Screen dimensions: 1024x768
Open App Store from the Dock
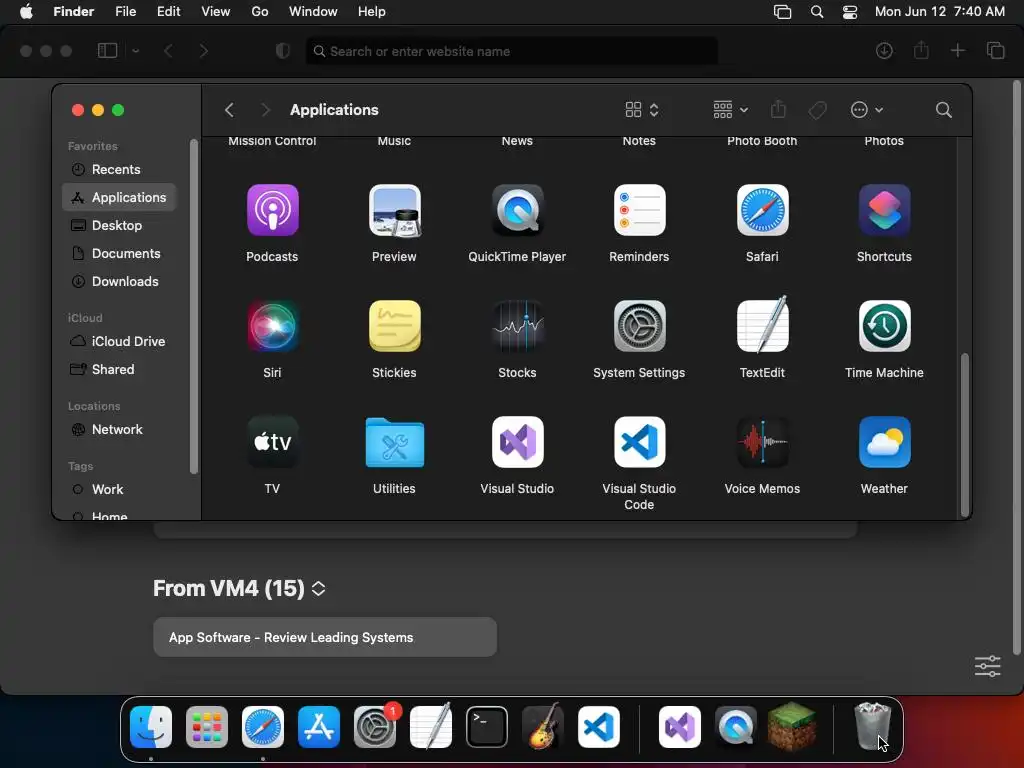coord(319,727)
